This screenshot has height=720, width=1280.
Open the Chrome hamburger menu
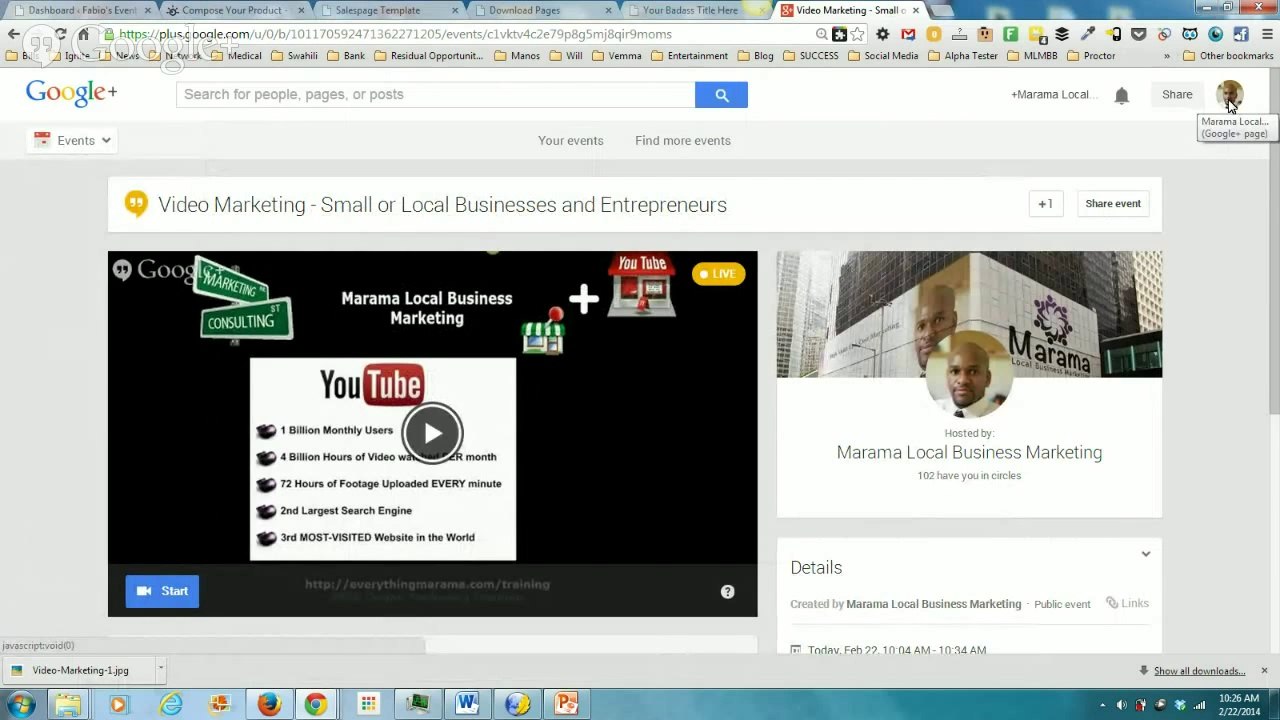(1266, 34)
